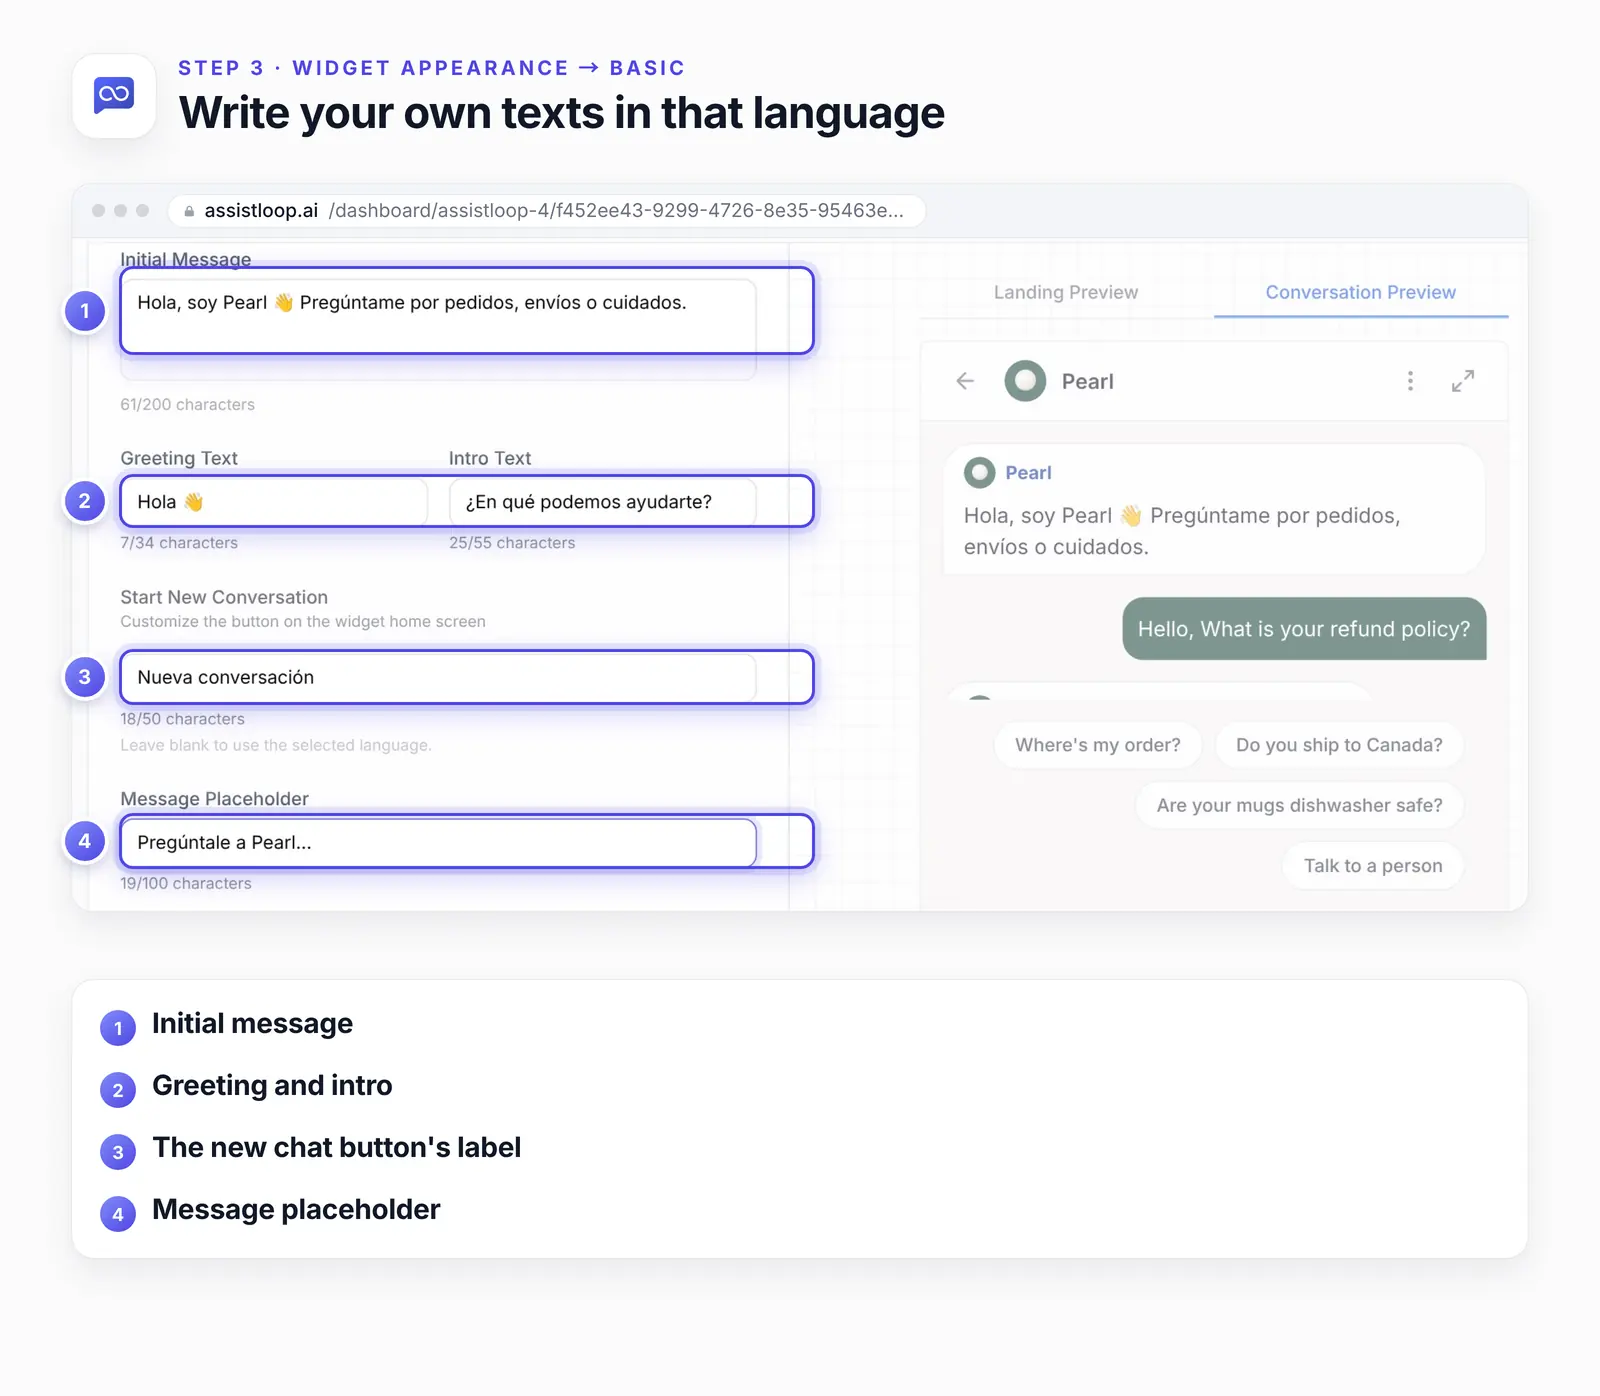The height and width of the screenshot is (1396, 1600).
Task: Click "Leave blank to use the selected language." hint
Action: (x=276, y=745)
